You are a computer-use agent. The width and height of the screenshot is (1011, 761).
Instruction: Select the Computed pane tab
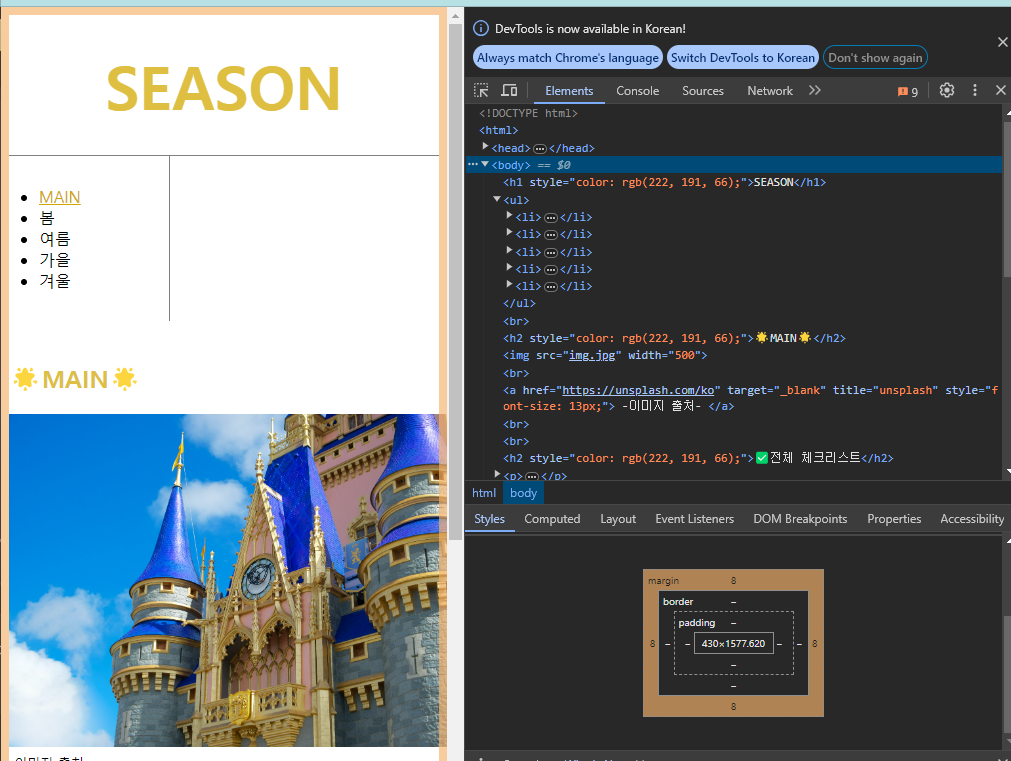pyautogui.click(x=552, y=519)
